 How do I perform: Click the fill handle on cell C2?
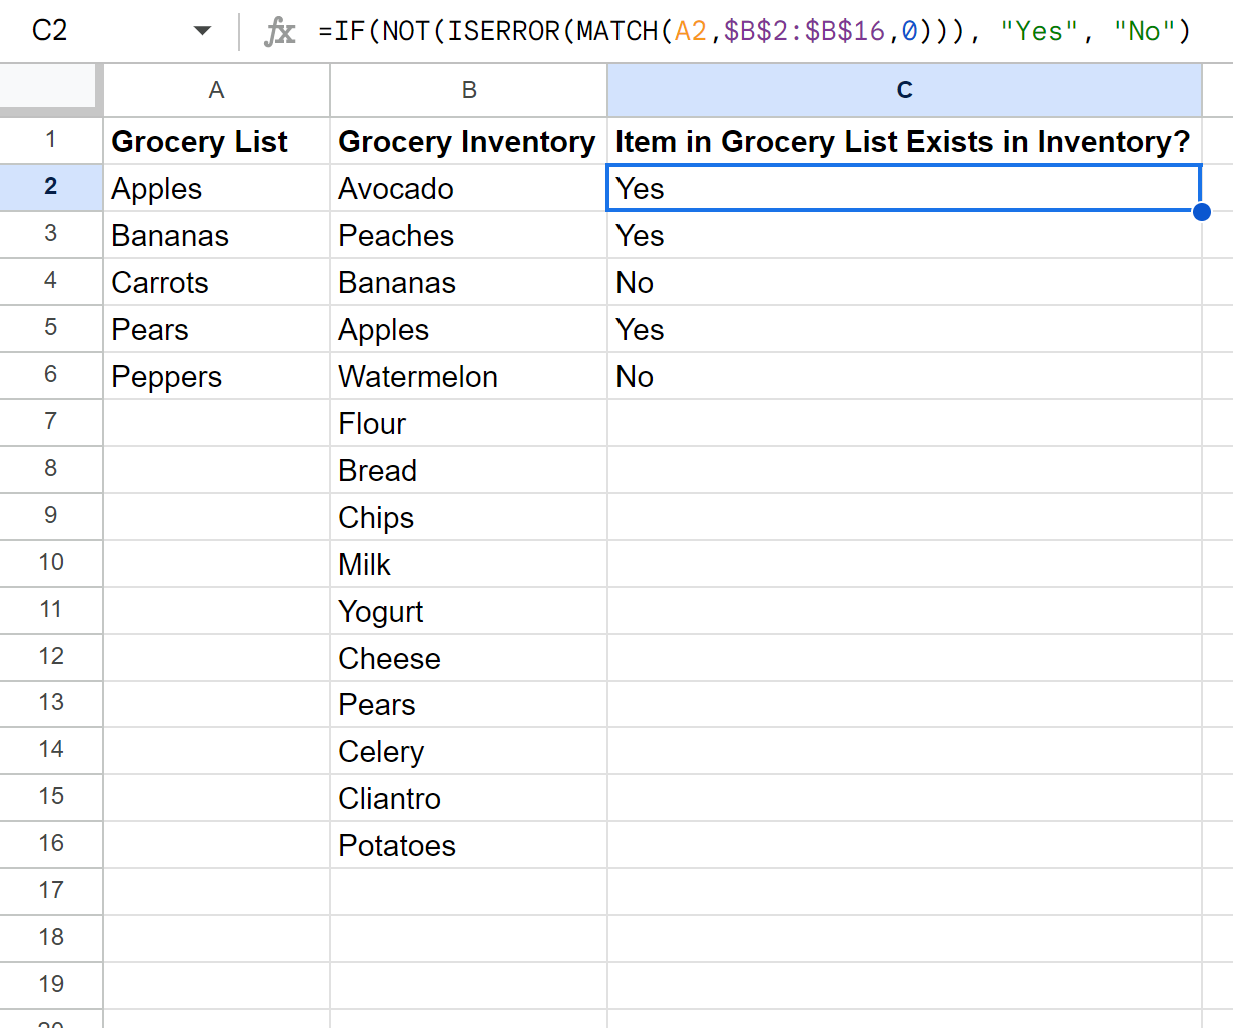coord(1201,211)
